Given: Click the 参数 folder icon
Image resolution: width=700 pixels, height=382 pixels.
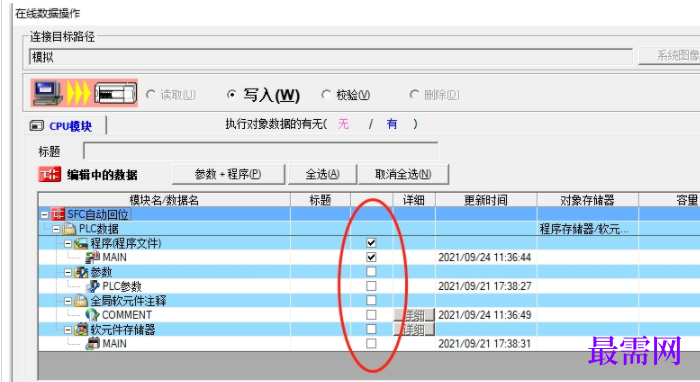Looking at the screenshot, I should click(81, 272).
